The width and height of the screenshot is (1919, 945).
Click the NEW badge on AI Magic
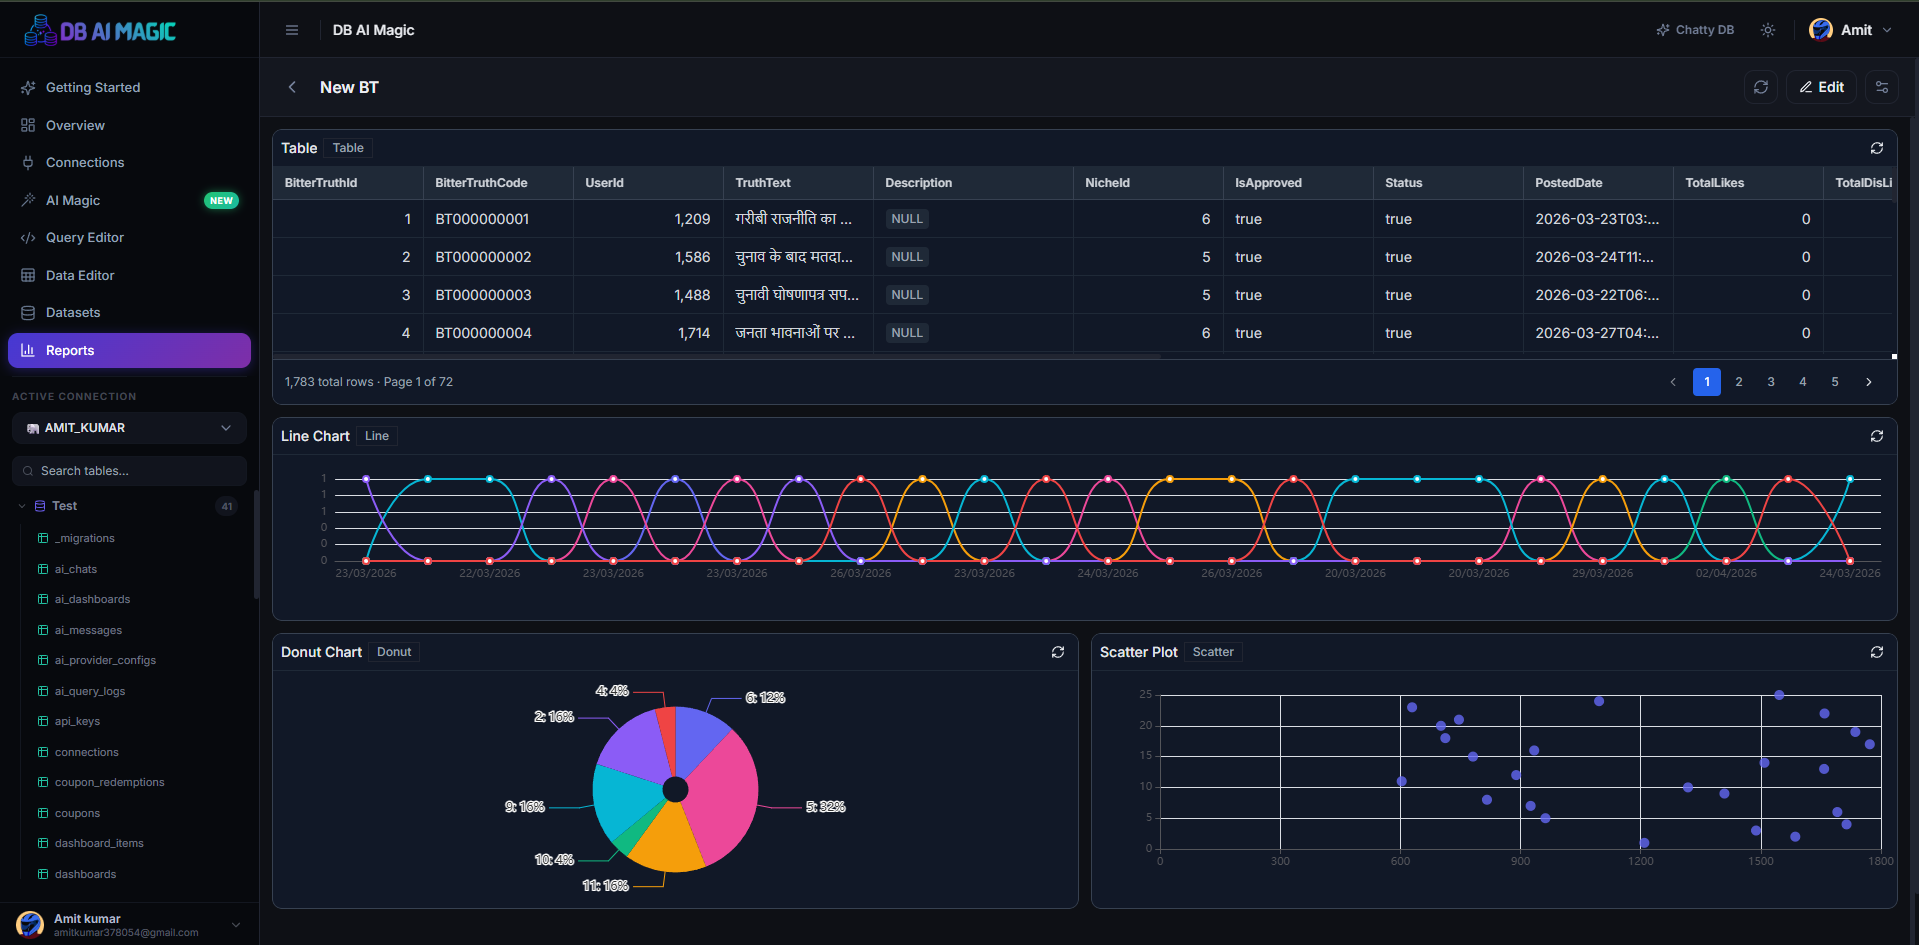pyautogui.click(x=221, y=200)
